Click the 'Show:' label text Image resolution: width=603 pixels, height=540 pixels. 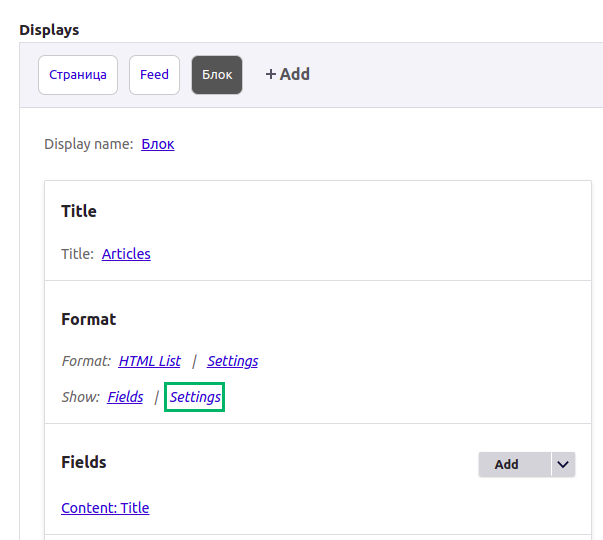point(80,397)
